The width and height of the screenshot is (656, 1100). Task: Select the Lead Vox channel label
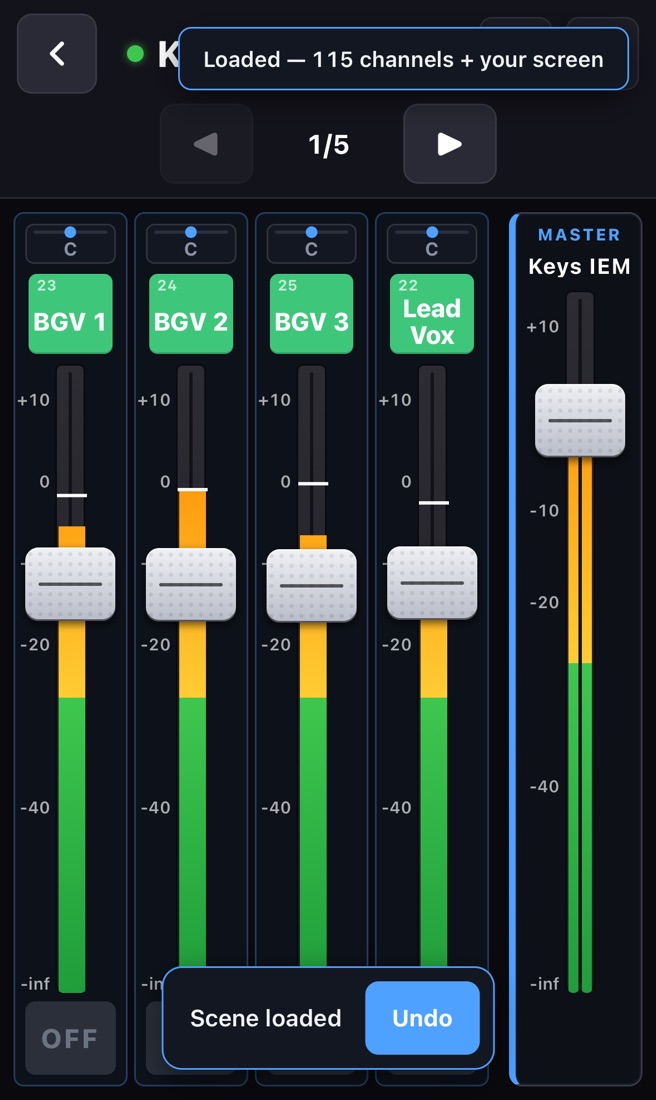pos(432,314)
